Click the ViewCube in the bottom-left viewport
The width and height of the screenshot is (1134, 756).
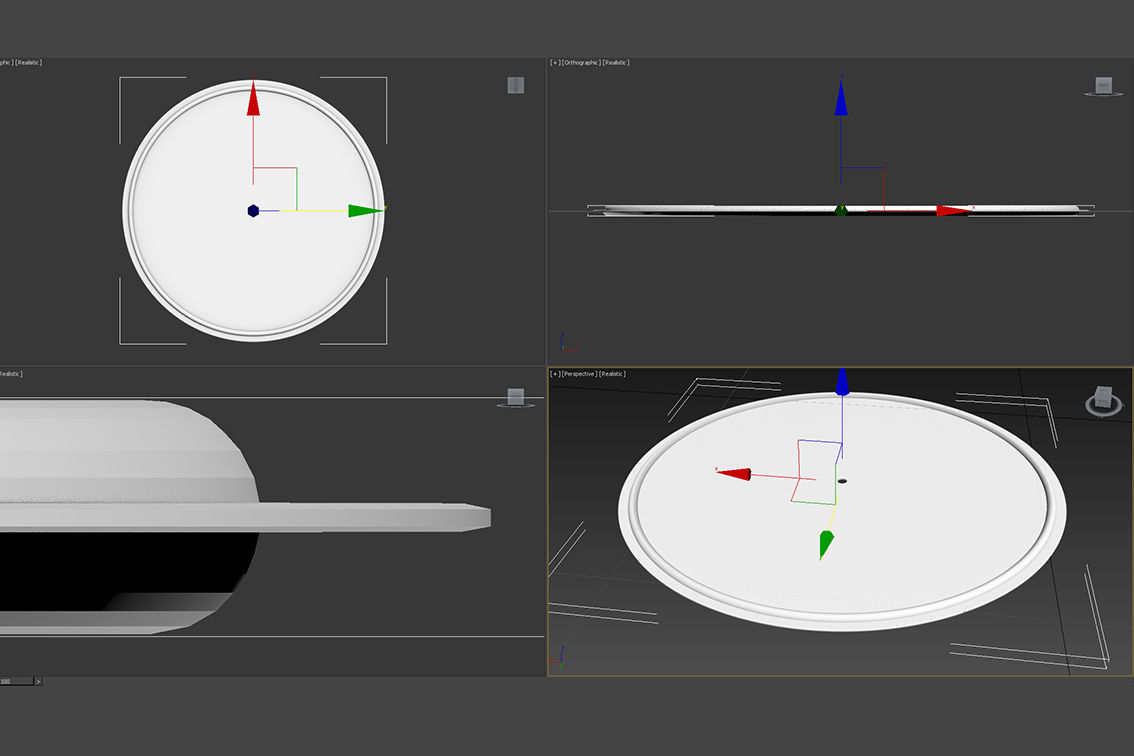[516, 397]
